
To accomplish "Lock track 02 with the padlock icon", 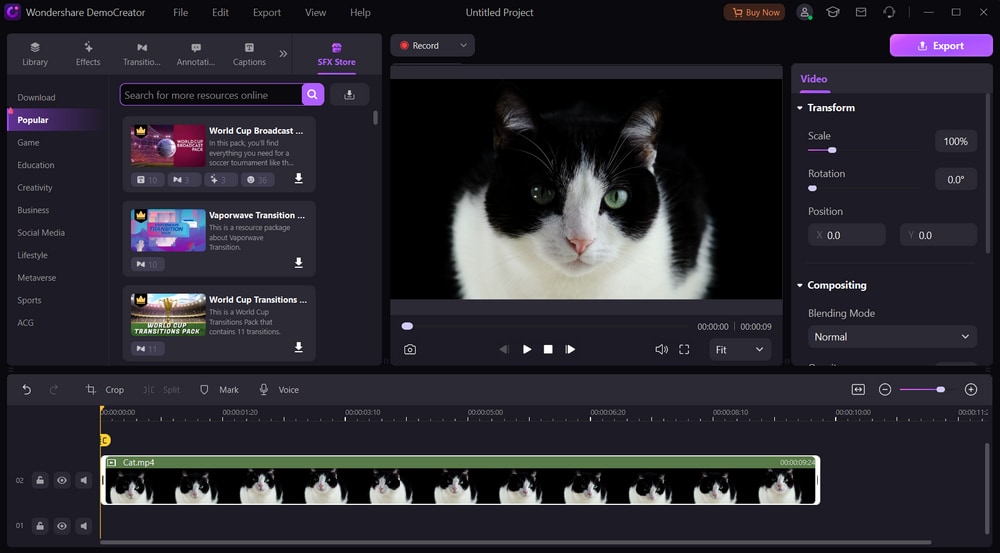I will pos(40,481).
